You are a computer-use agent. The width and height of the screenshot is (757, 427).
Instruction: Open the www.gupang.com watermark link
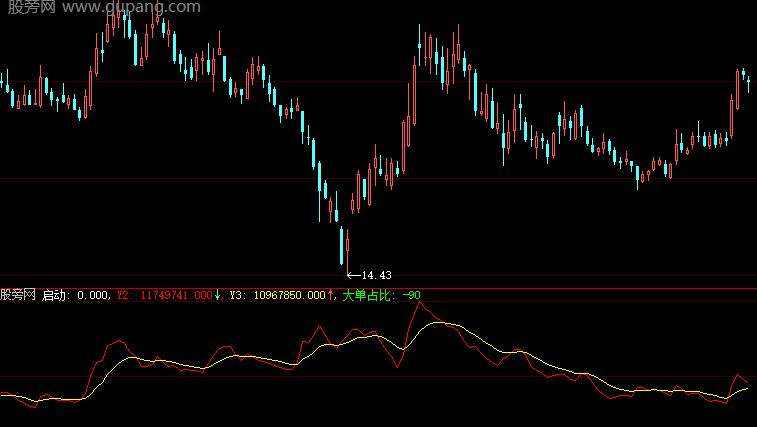click(x=131, y=7)
